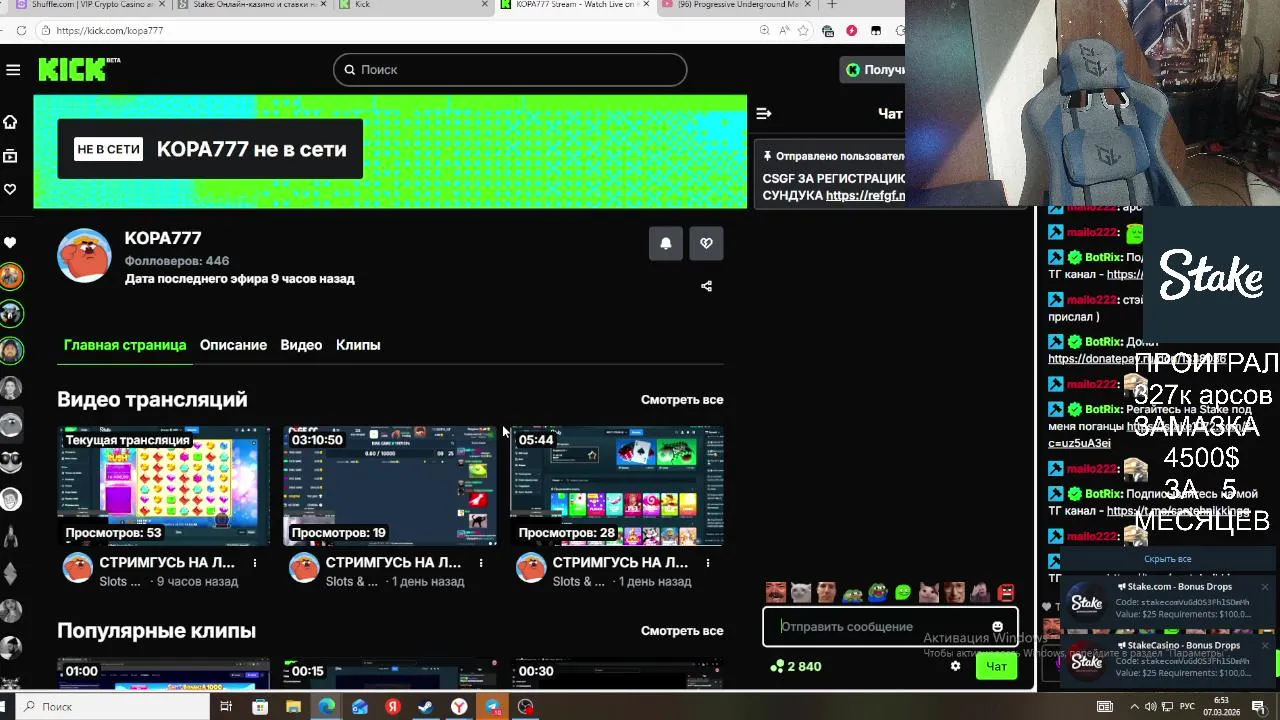Switch to the Клипы tab
Image resolution: width=1280 pixels, height=720 pixels.
(x=358, y=345)
